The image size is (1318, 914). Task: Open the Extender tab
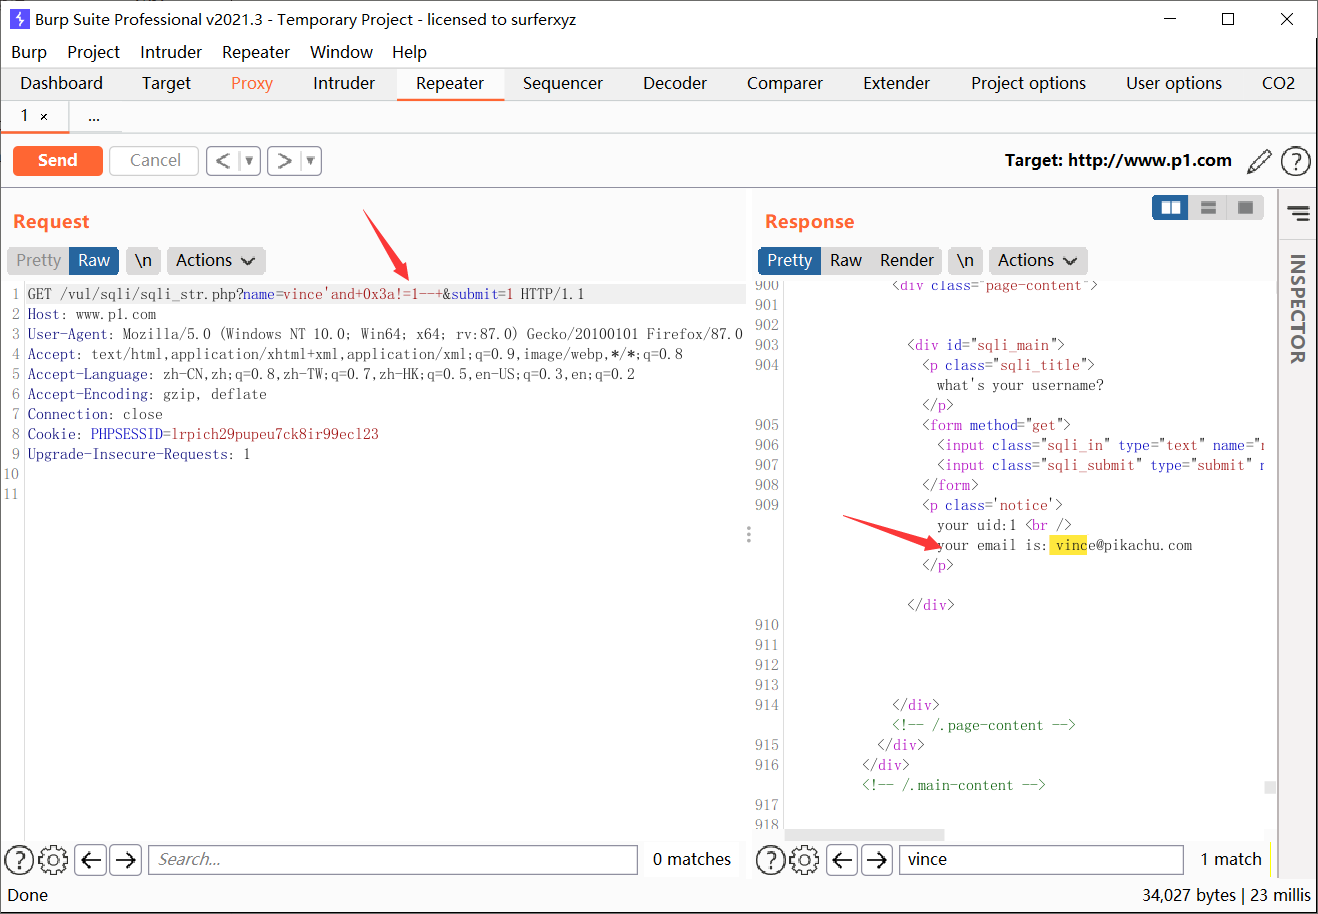tap(897, 83)
